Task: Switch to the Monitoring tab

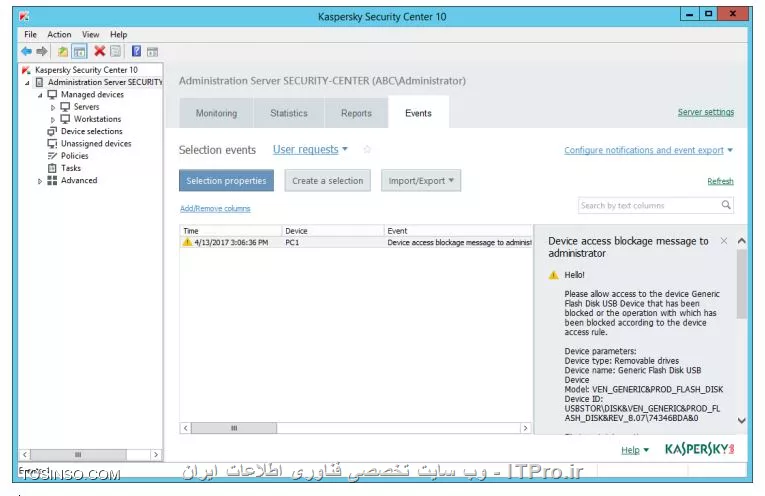Action: pyautogui.click(x=216, y=113)
